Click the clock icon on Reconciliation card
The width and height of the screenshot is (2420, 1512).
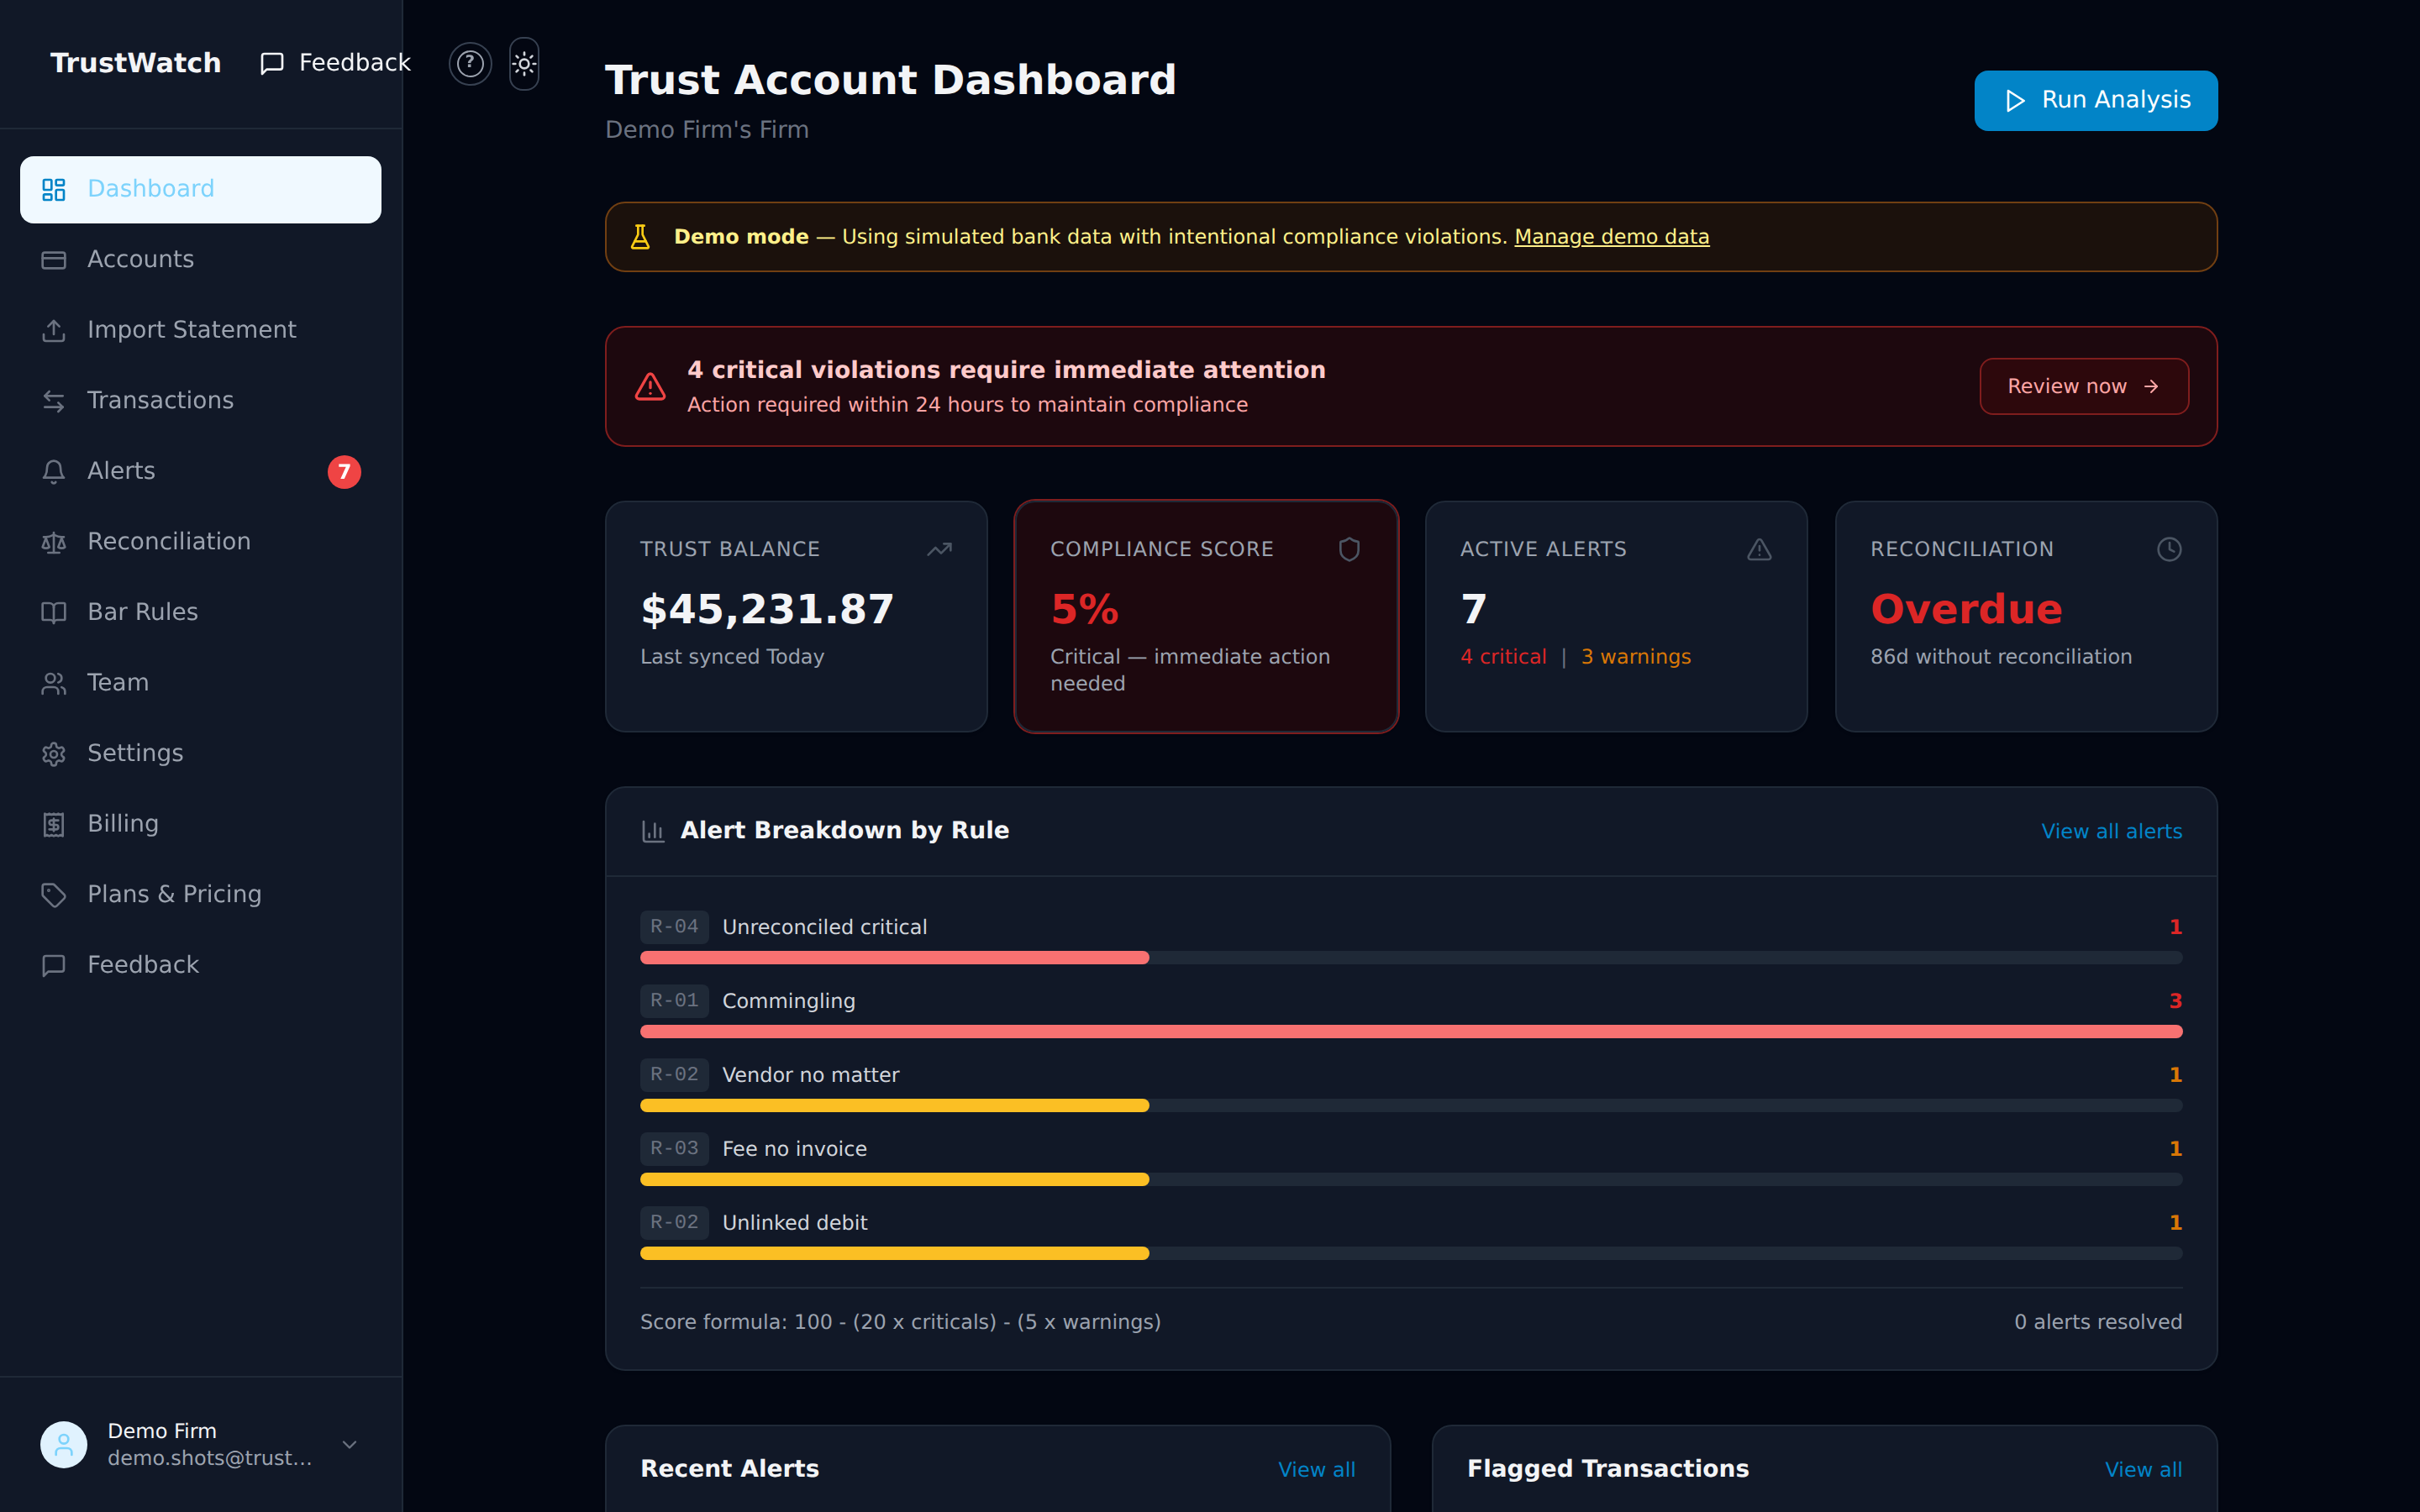click(2169, 549)
